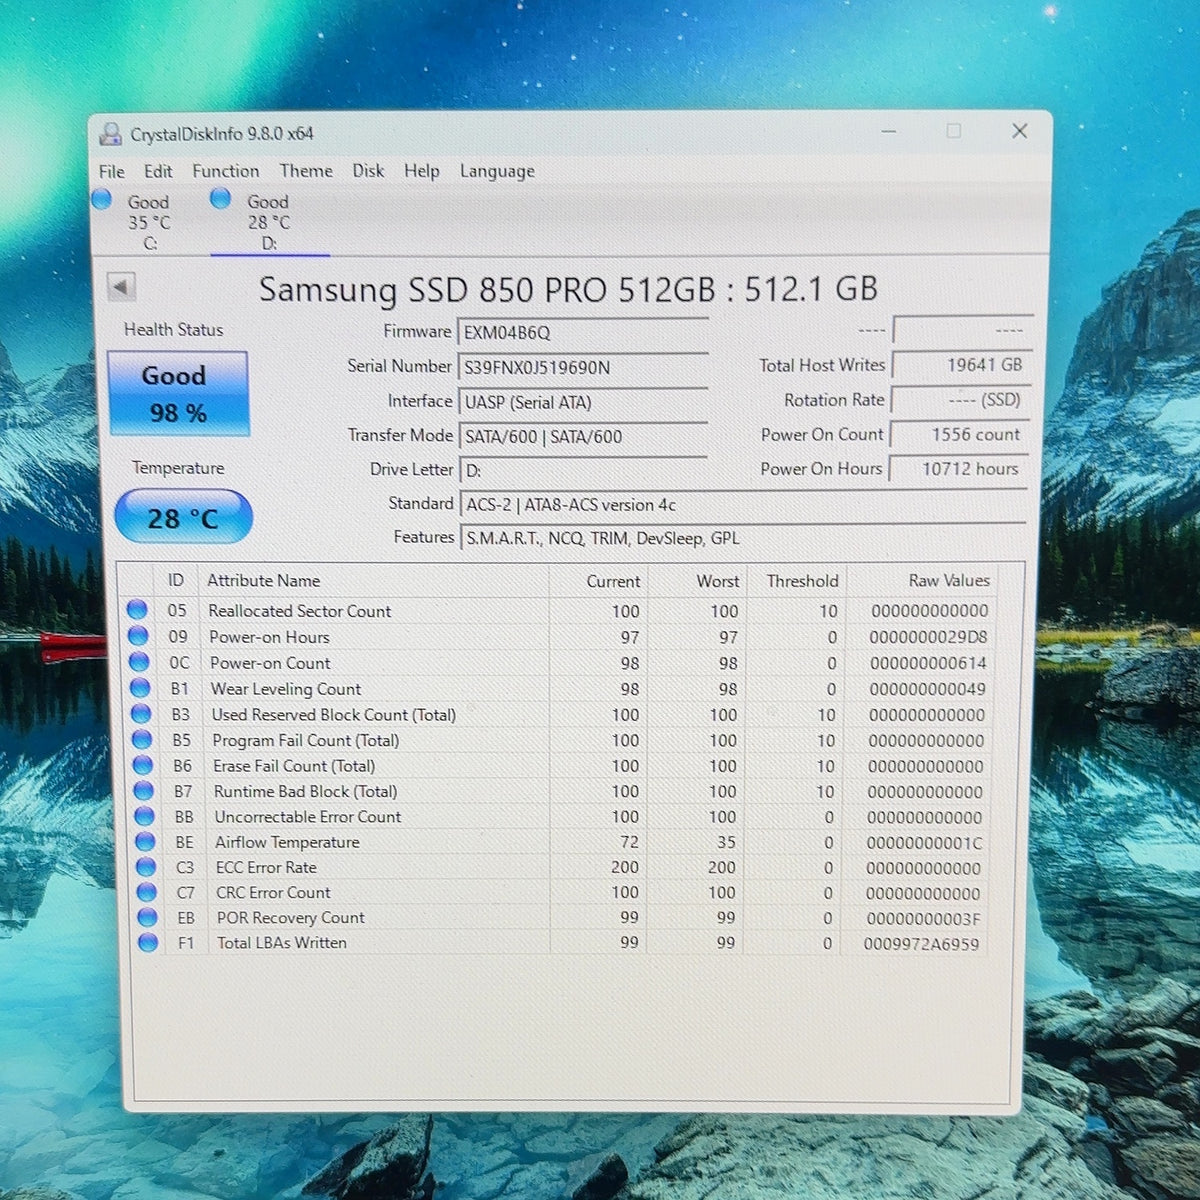
Task: Click 'Power-on Hours' attribute name
Action: point(269,637)
